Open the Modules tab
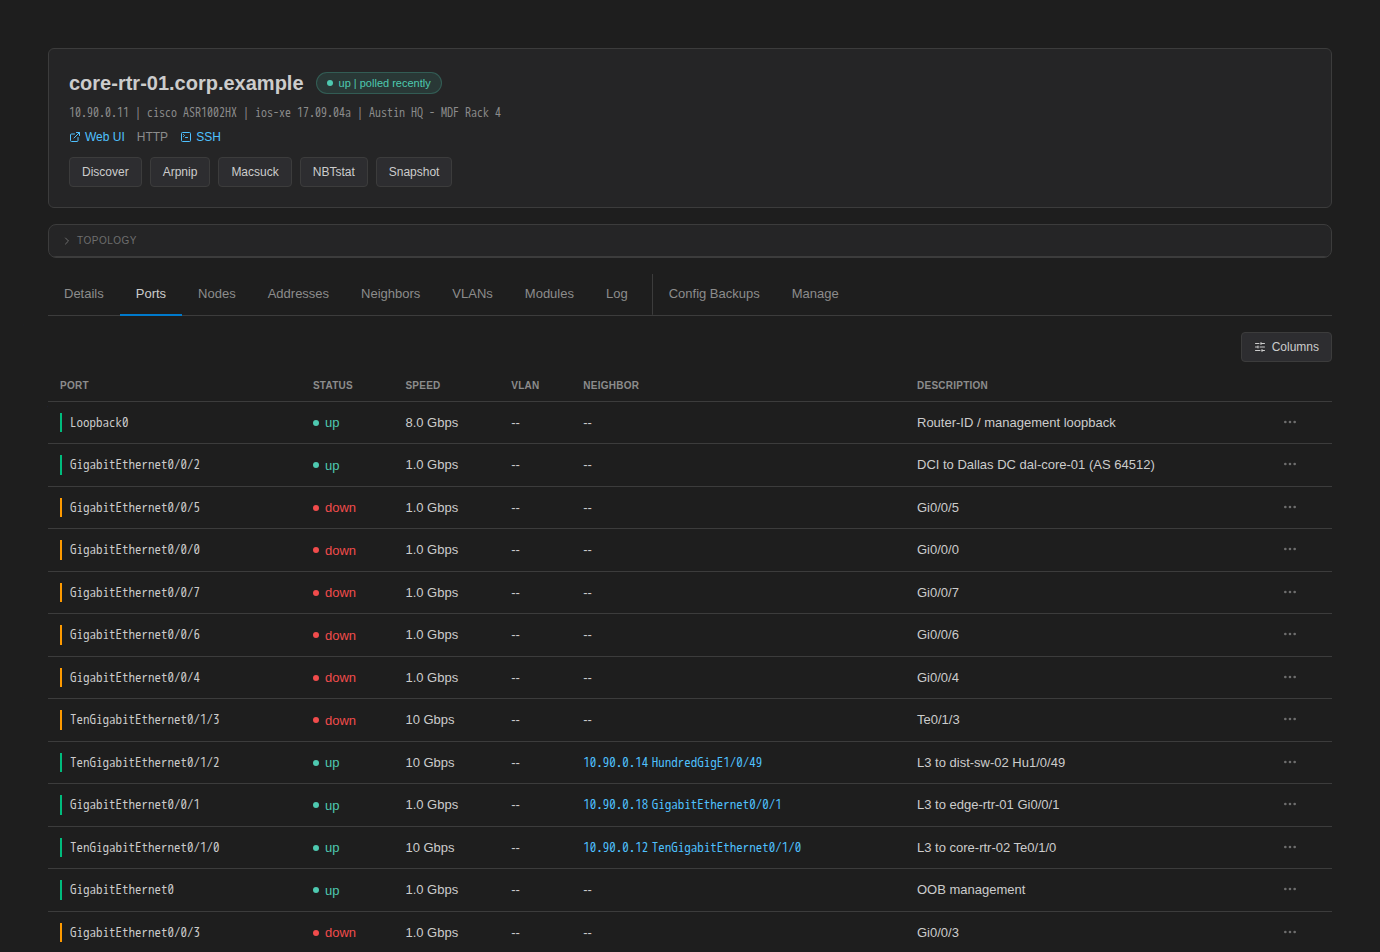Screen dimensions: 1380x952 [549, 294]
